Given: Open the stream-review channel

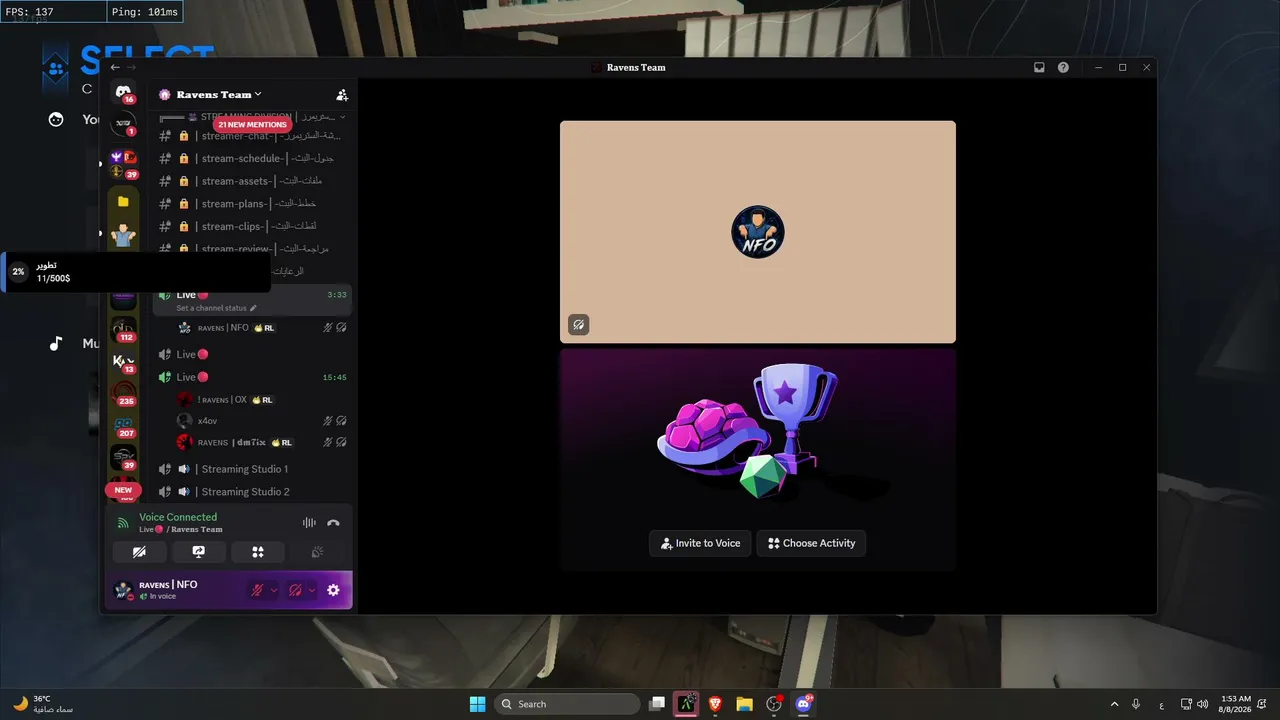Looking at the screenshot, I should coord(252,248).
